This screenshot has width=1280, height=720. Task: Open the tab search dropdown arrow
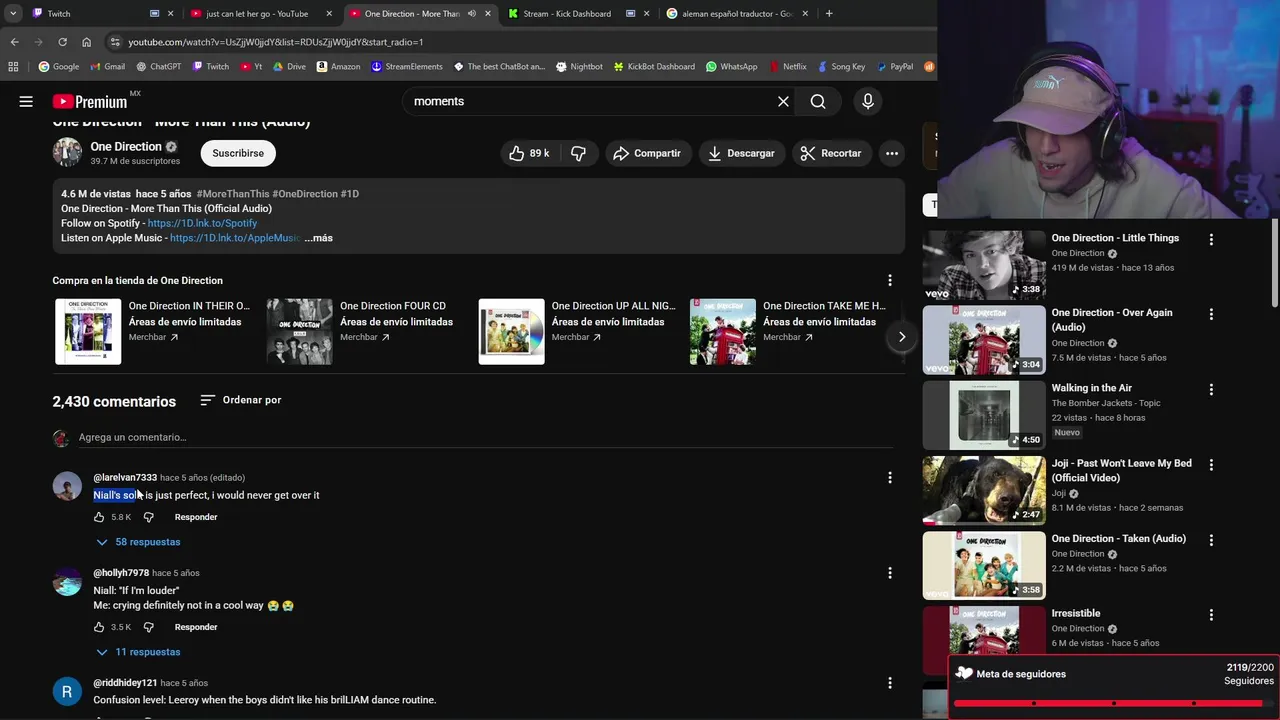click(x=13, y=14)
